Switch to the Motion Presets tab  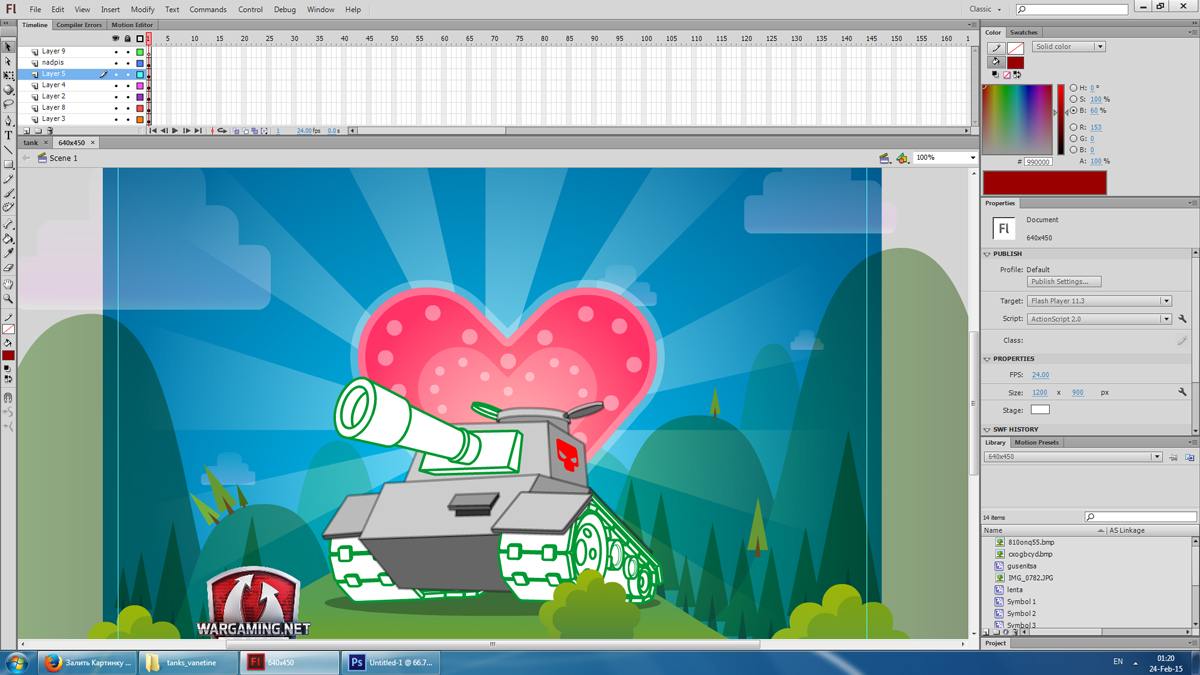click(x=1036, y=442)
